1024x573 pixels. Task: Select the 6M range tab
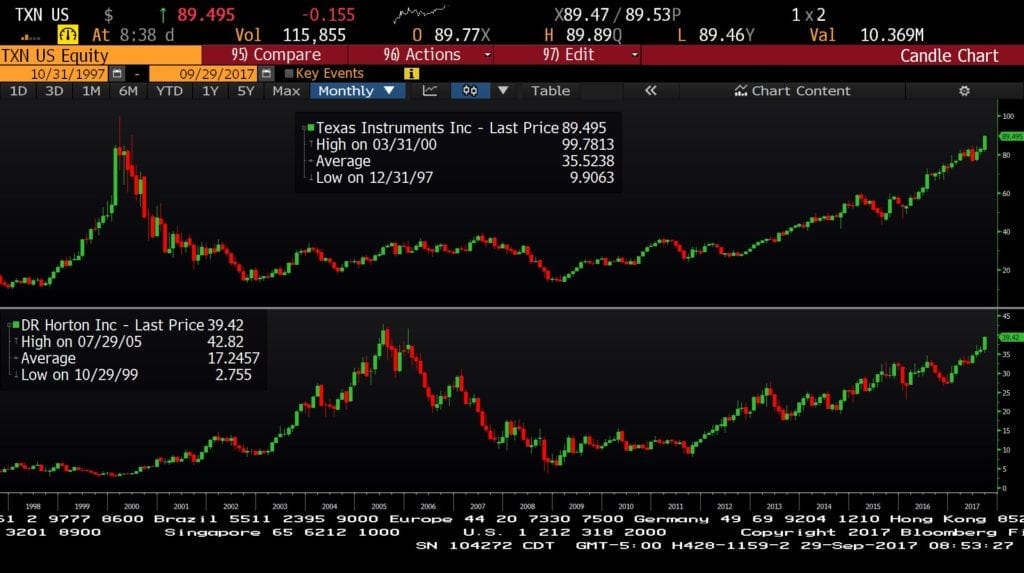click(x=129, y=91)
